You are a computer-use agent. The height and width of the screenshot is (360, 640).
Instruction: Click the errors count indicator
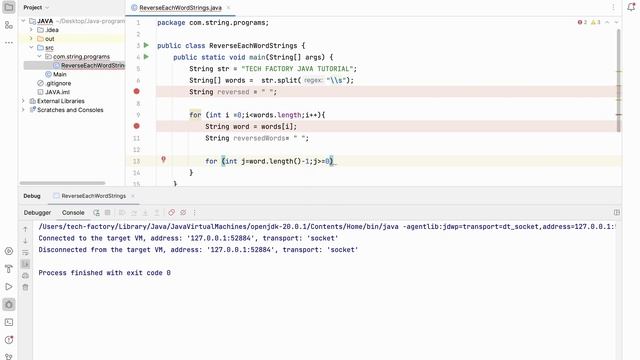(x=582, y=22)
